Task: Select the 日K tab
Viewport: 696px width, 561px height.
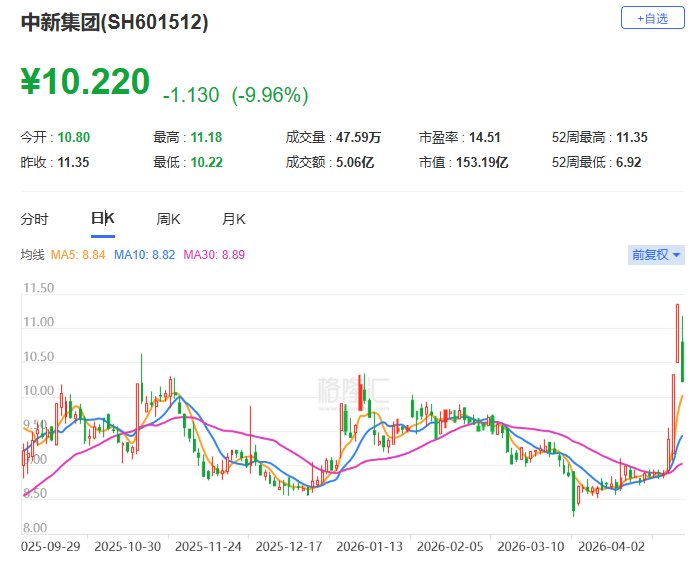Action: click(103, 219)
